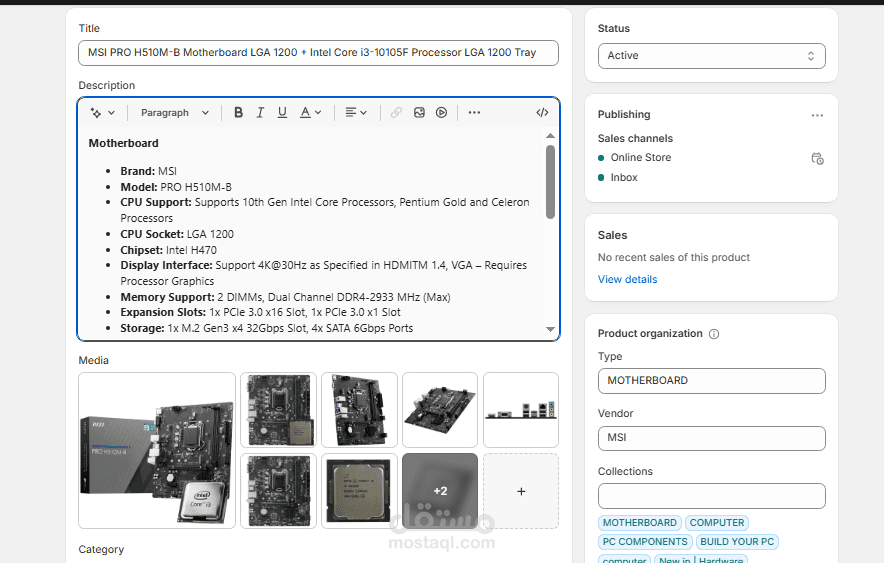Viewport: 884px width, 563px height.
Task: Click the 'Memory Support' description line
Action: coord(285,297)
